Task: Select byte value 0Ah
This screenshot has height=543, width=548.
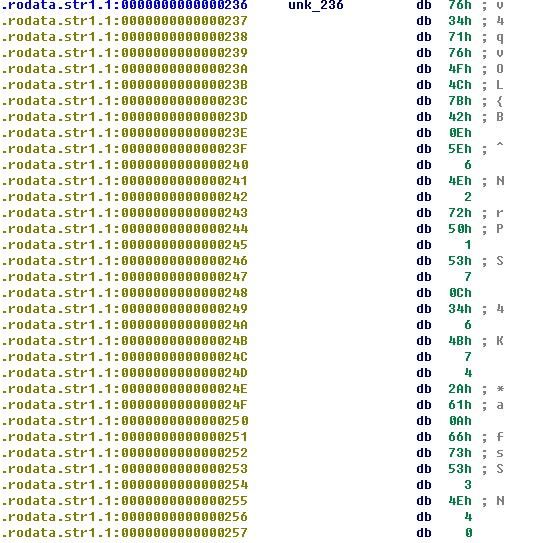Action: (x=460, y=421)
